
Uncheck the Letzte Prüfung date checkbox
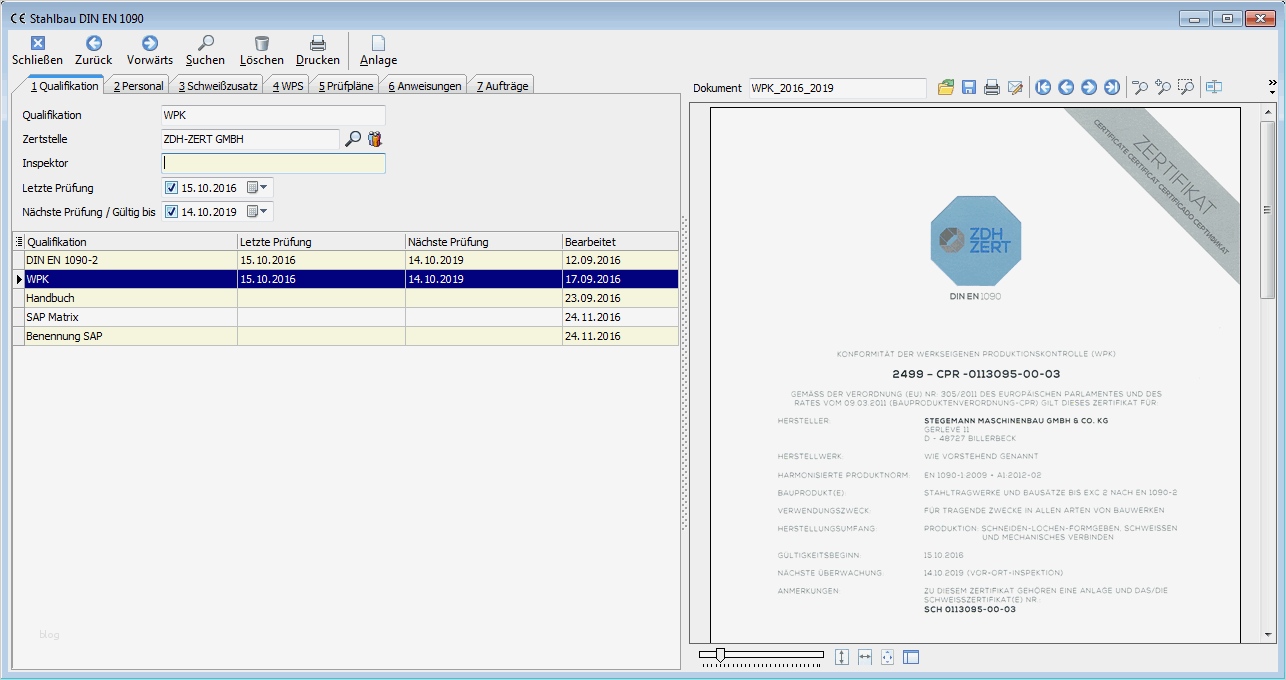(x=171, y=187)
